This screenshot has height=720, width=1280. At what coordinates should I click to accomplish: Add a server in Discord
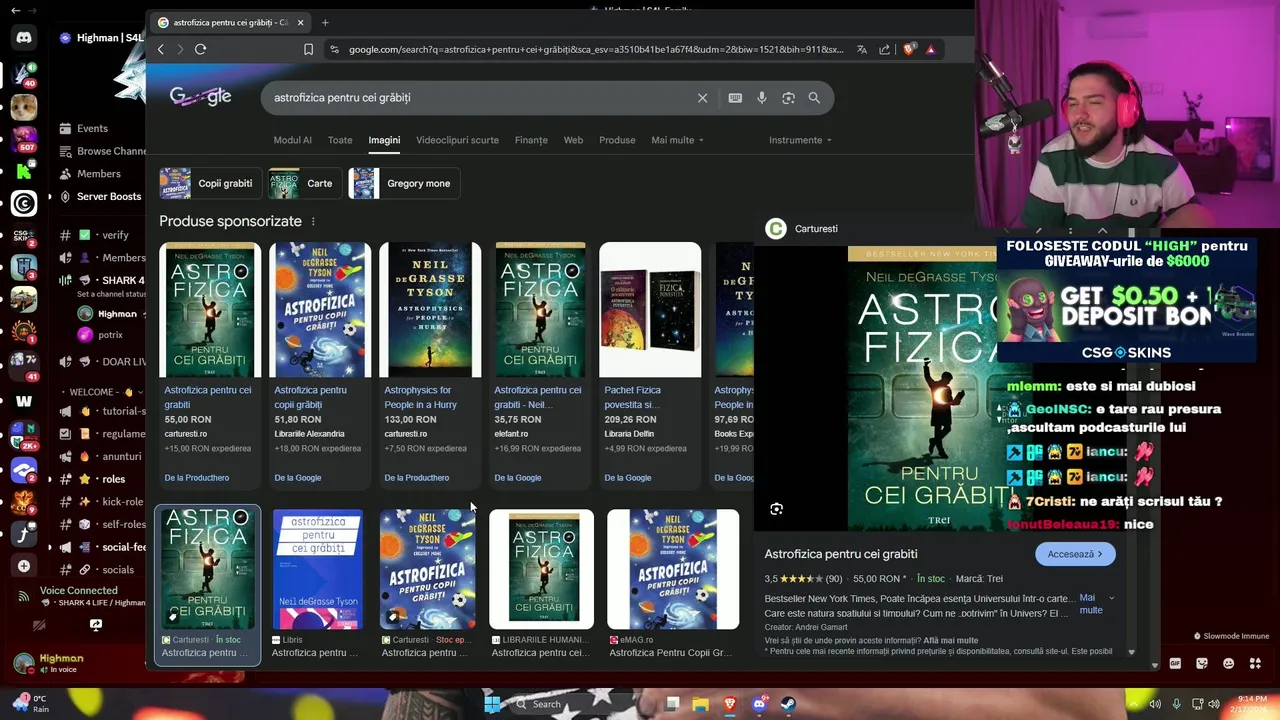[24, 566]
